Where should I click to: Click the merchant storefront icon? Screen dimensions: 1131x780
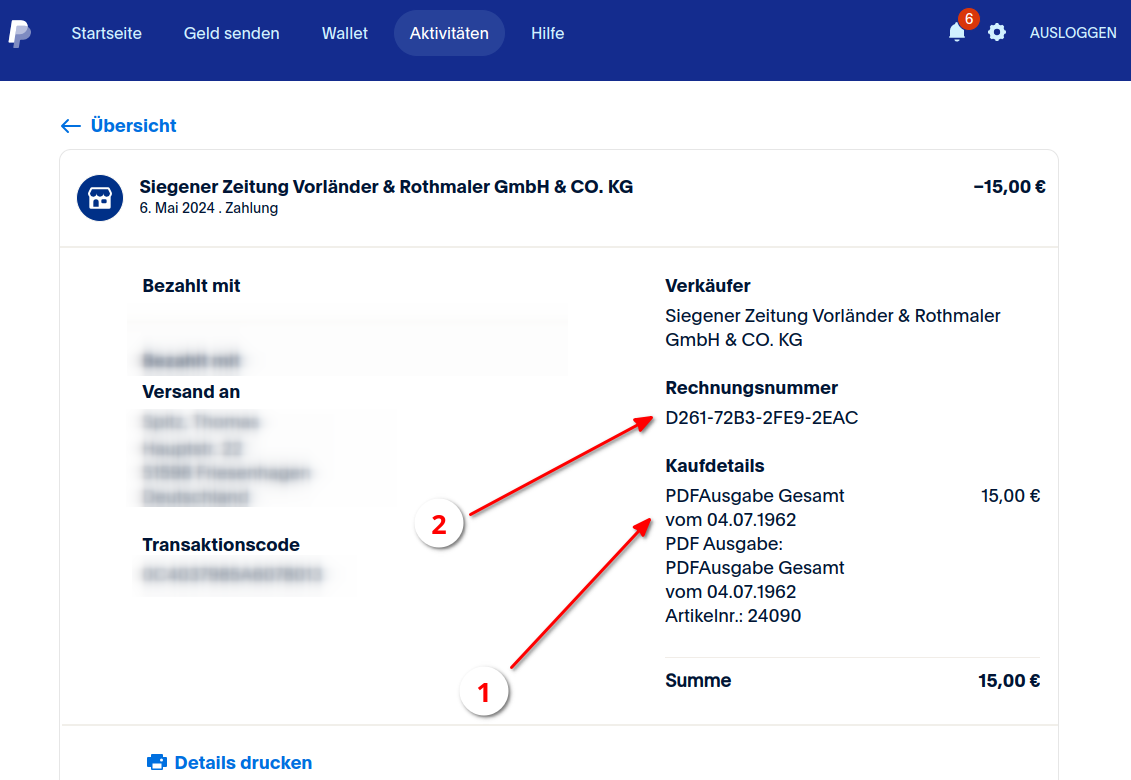[x=100, y=198]
